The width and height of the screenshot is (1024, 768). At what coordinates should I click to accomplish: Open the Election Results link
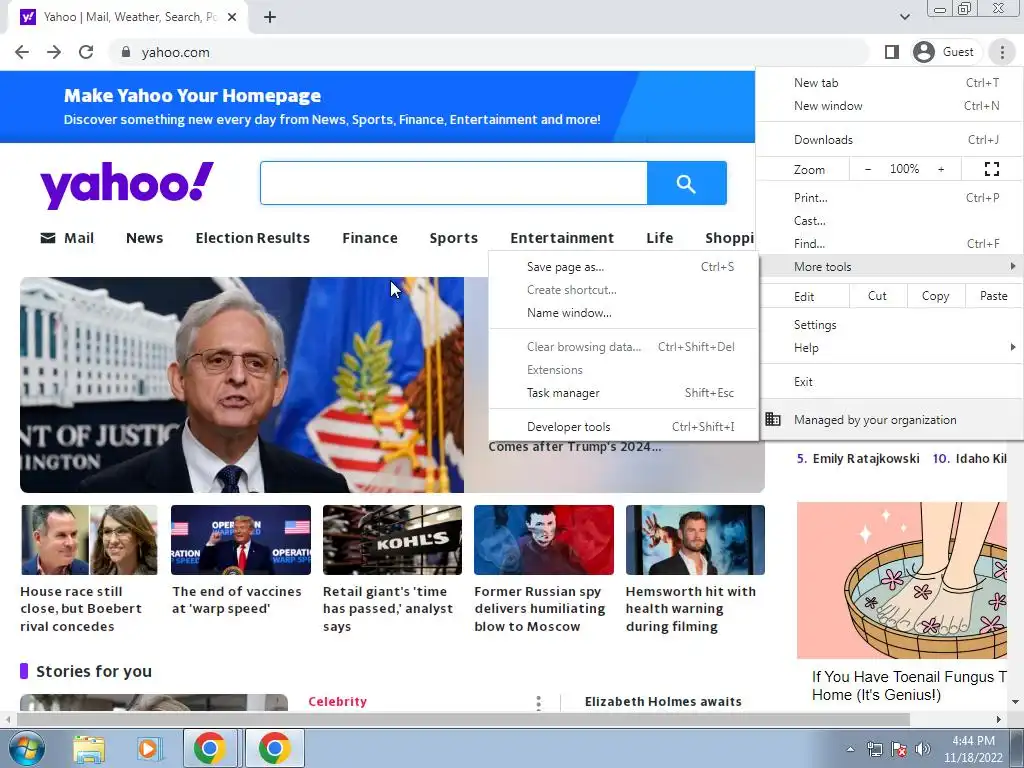pyautogui.click(x=253, y=238)
